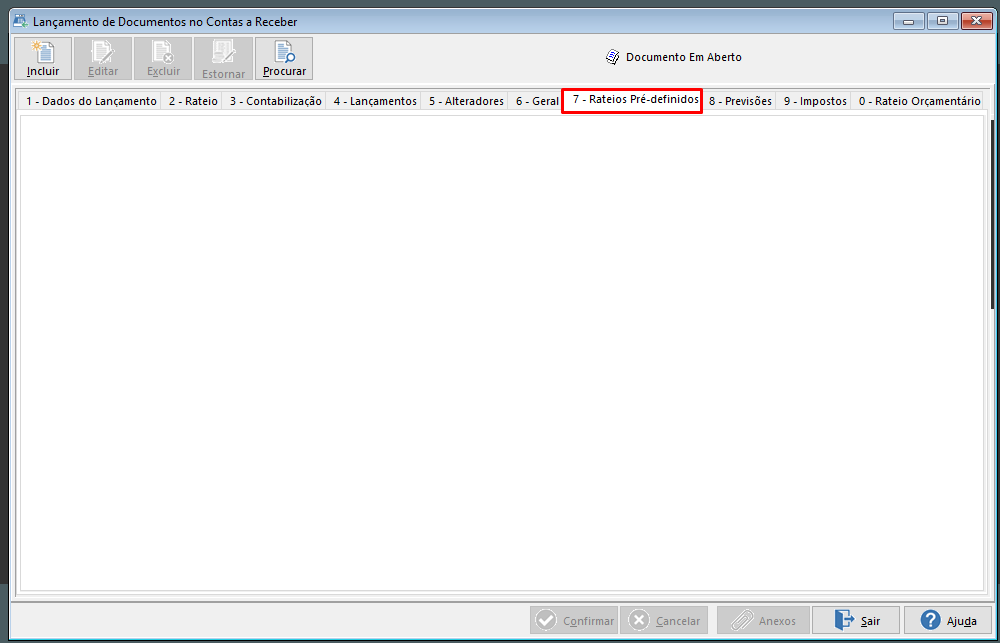This screenshot has height=643, width=1000.
Task: Go to the 4 - Lançamentos tab
Action: click(x=375, y=101)
